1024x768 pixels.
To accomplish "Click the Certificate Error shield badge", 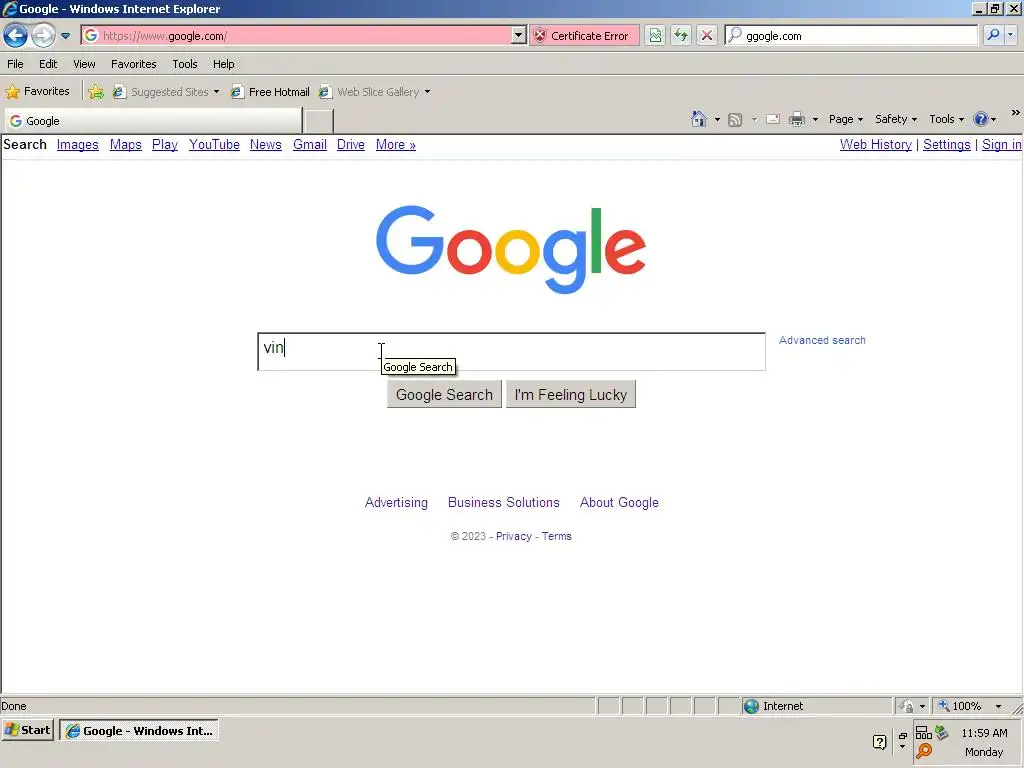I will pos(584,36).
